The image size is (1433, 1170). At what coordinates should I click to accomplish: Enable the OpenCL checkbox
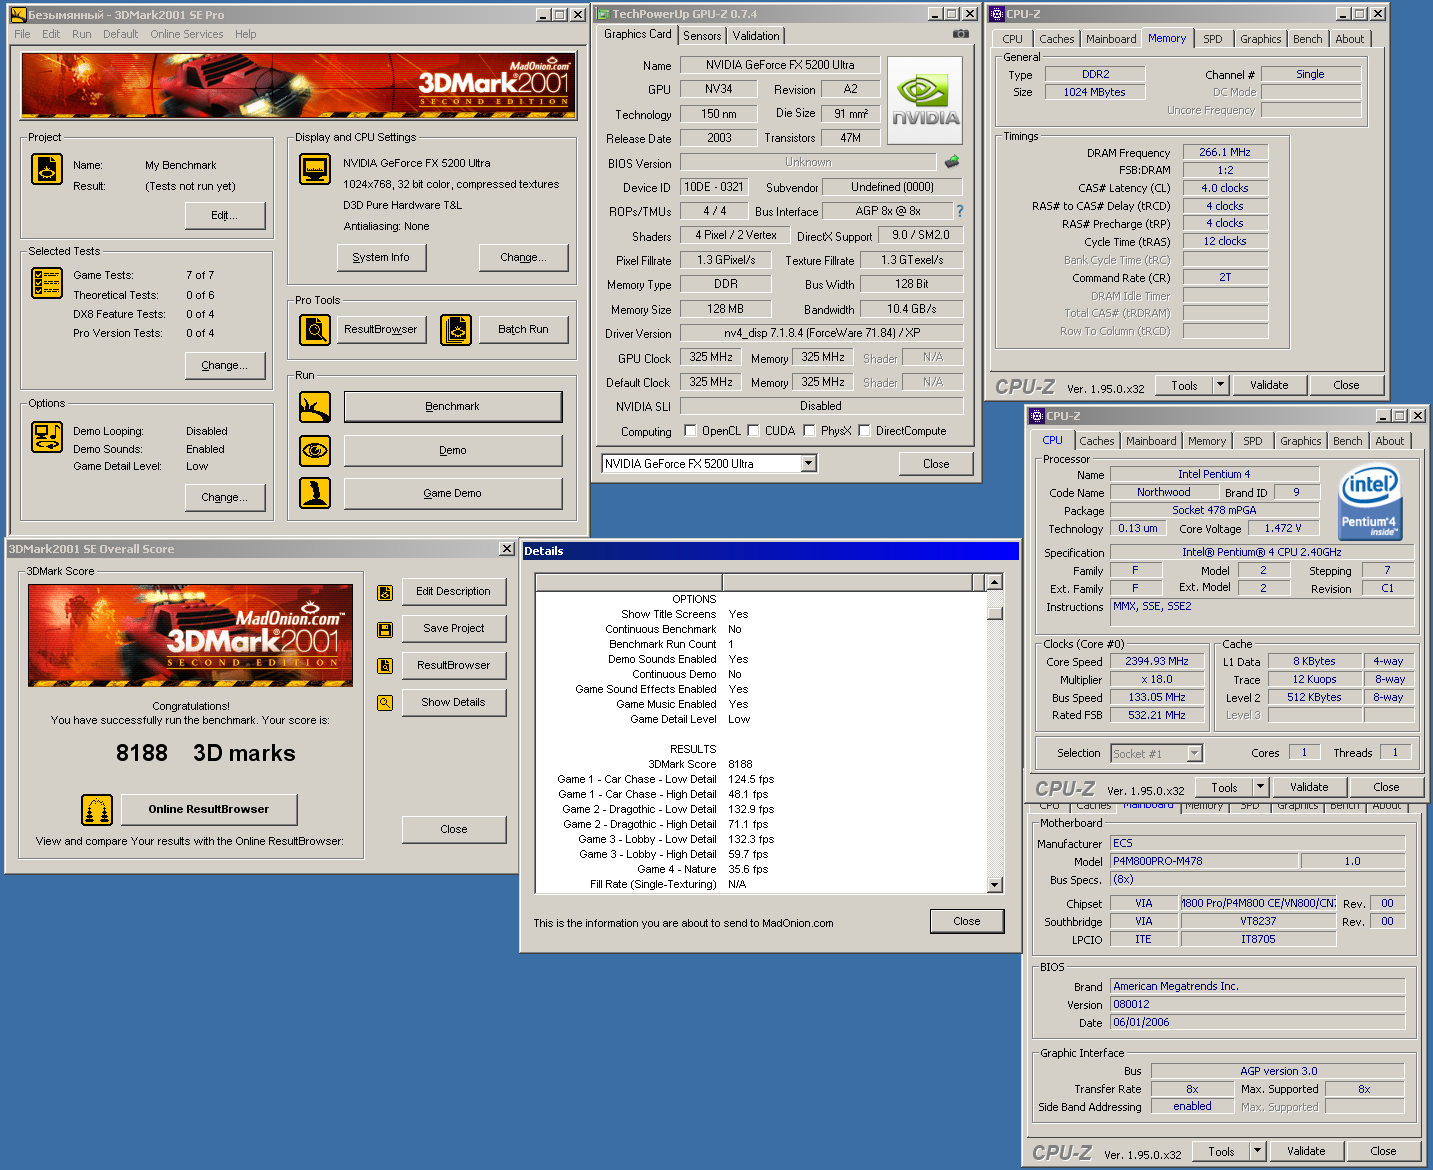(690, 431)
